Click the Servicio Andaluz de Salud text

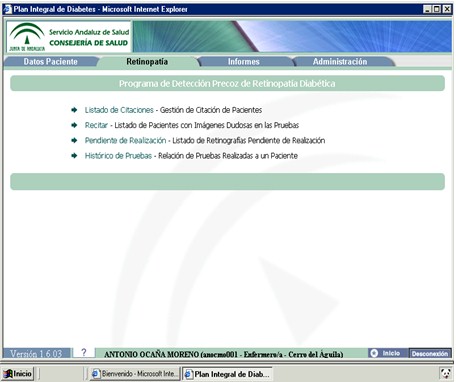(x=89, y=32)
